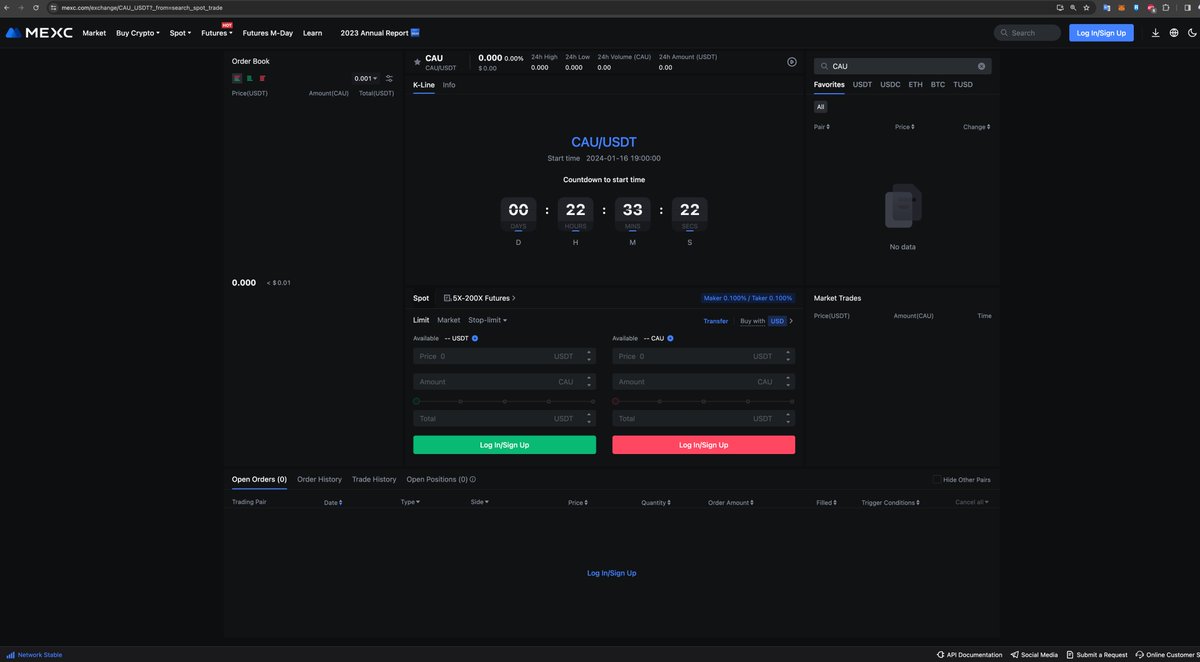This screenshot has width=1200, height=662.
Task: Show only buy orders in Order Book
Action: 249,77
